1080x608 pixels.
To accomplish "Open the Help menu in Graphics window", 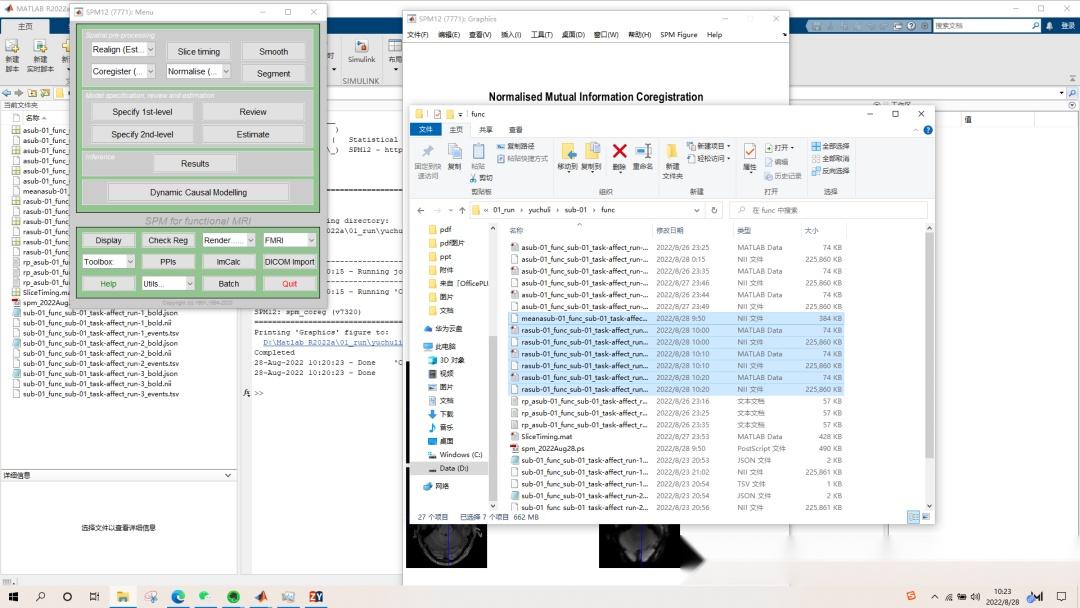I will point(714,34).
